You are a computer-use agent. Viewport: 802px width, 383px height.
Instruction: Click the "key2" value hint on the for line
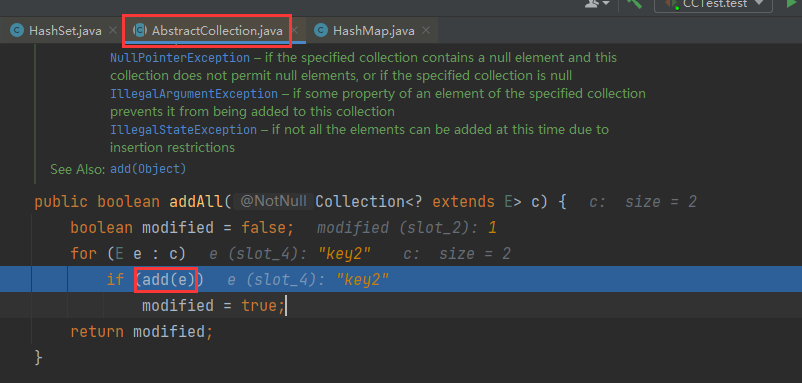(x=345, y=254)
